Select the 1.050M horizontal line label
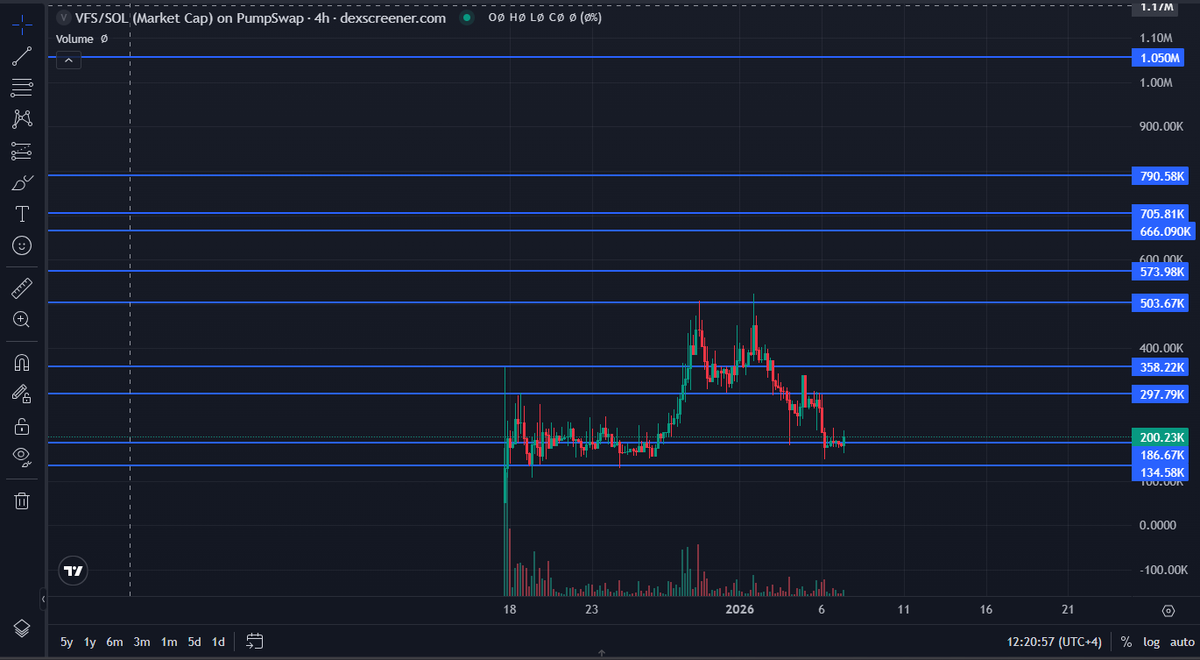The width and height of the screenshot is (1200, 660). pos(1160,58)
